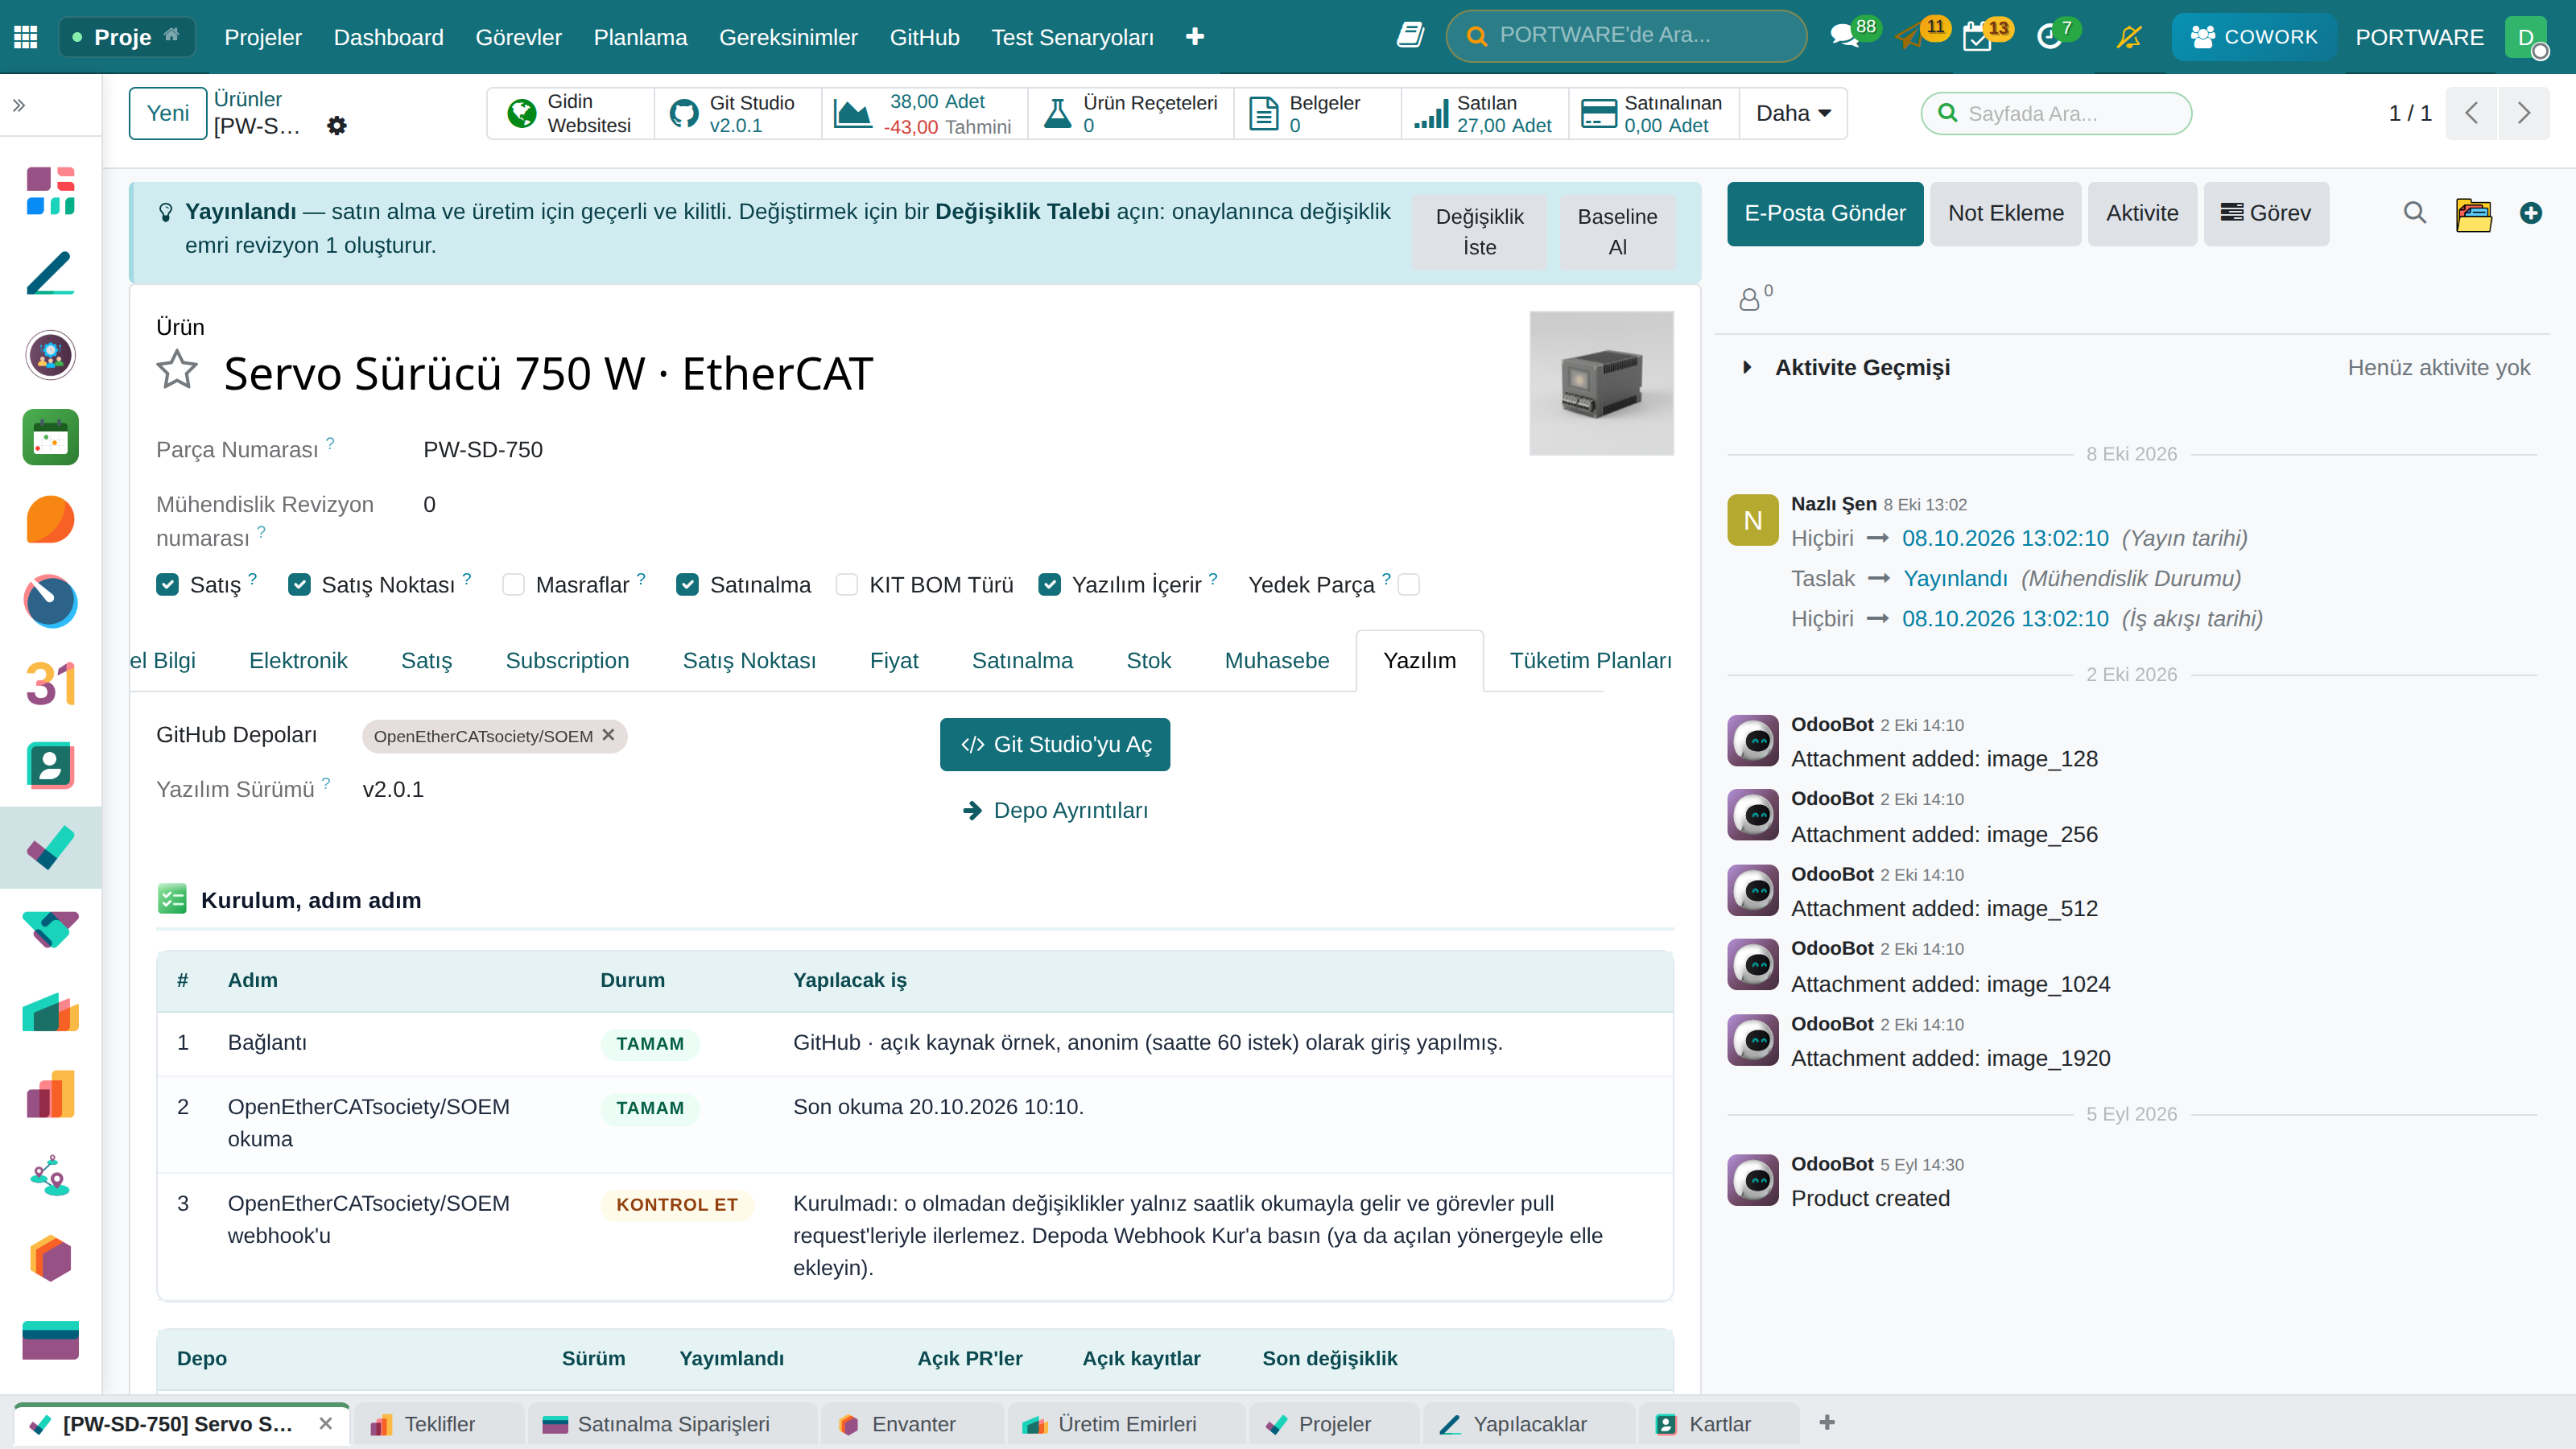The image size is (2576, 1449).
Task: Toggle the Yazılım İçerir checkbox
Action: [1049, 584]
